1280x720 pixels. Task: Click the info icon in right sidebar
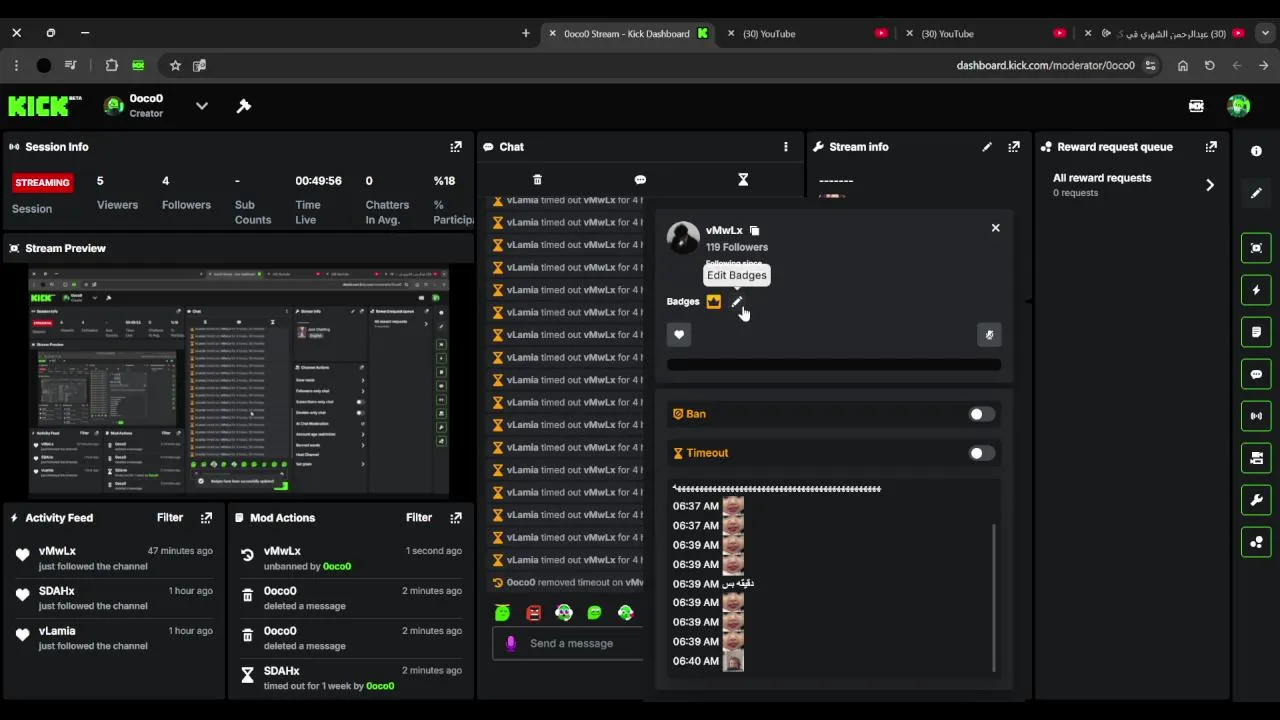pos(1256,151)
